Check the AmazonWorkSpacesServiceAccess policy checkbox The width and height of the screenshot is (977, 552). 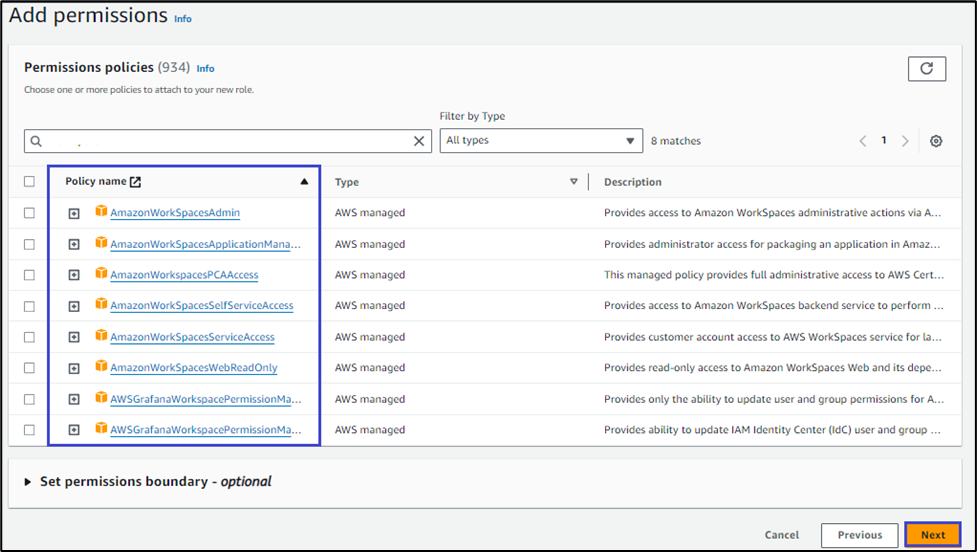[29, 337]
